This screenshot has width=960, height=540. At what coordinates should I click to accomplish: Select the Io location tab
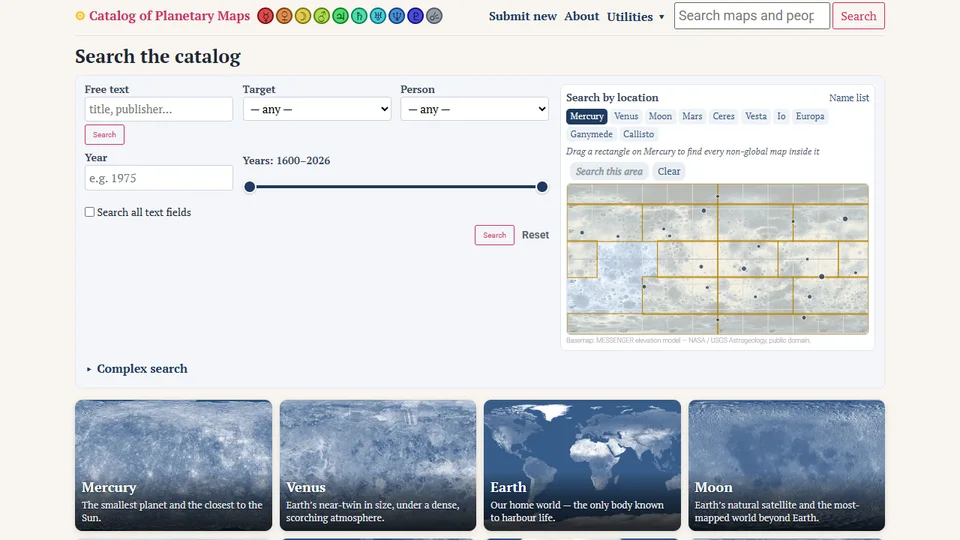(x=781, y=116)
